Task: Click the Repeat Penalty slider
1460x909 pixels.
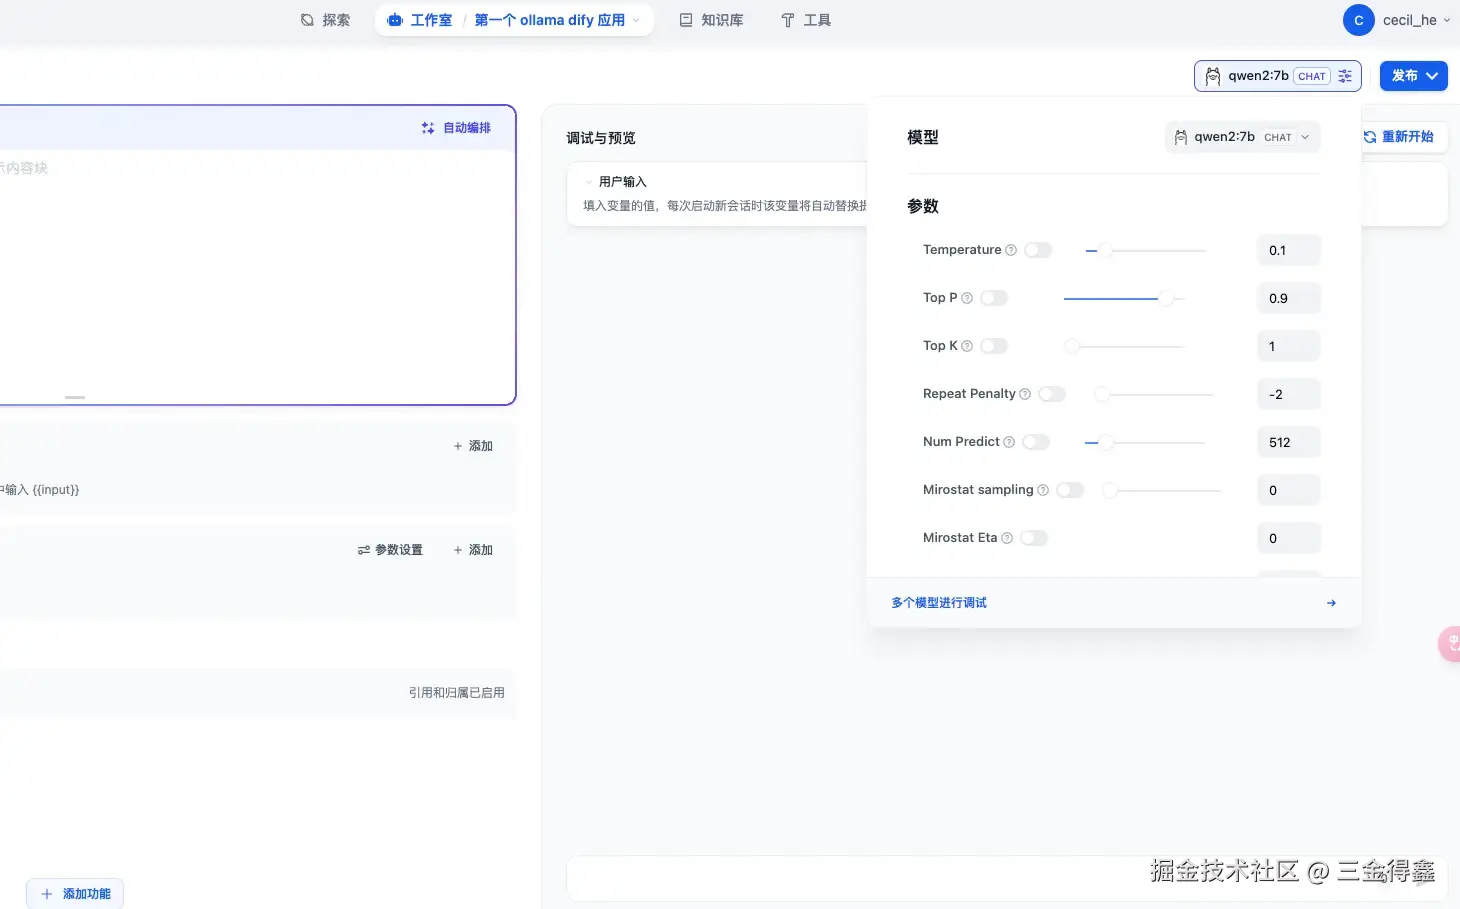Action: (1154, 394)
